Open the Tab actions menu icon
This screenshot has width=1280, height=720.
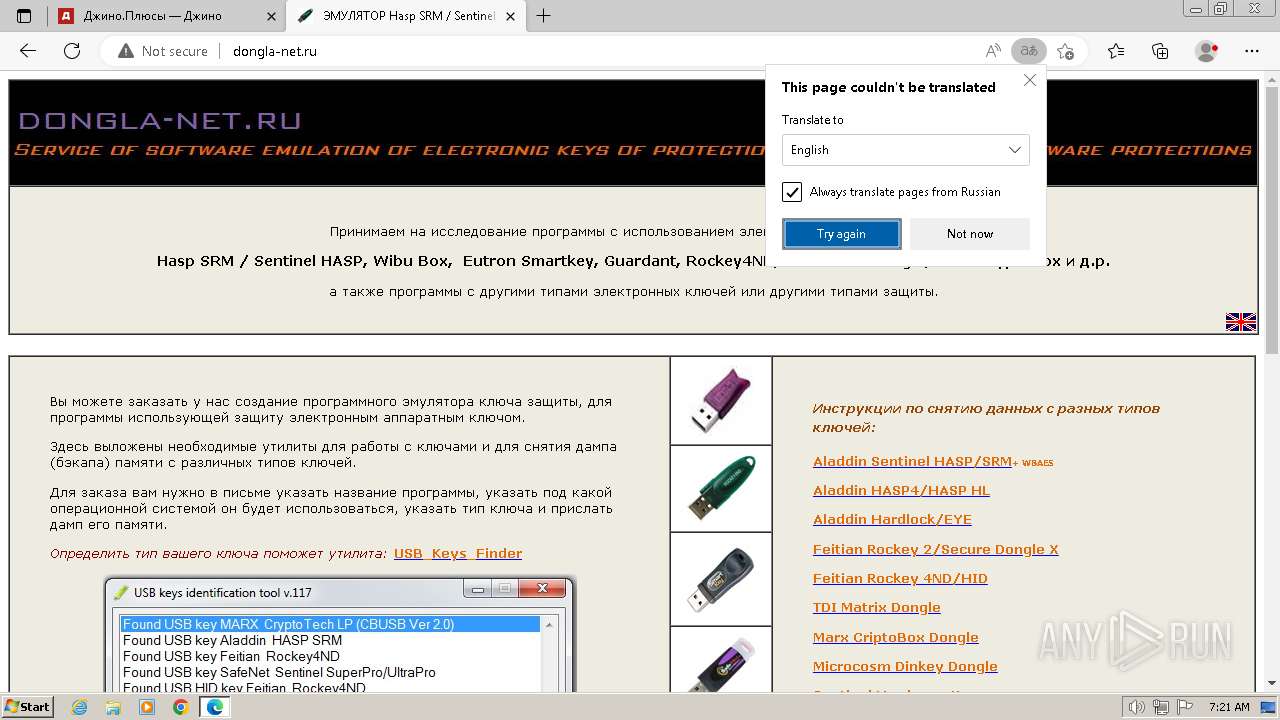(24, 15)
